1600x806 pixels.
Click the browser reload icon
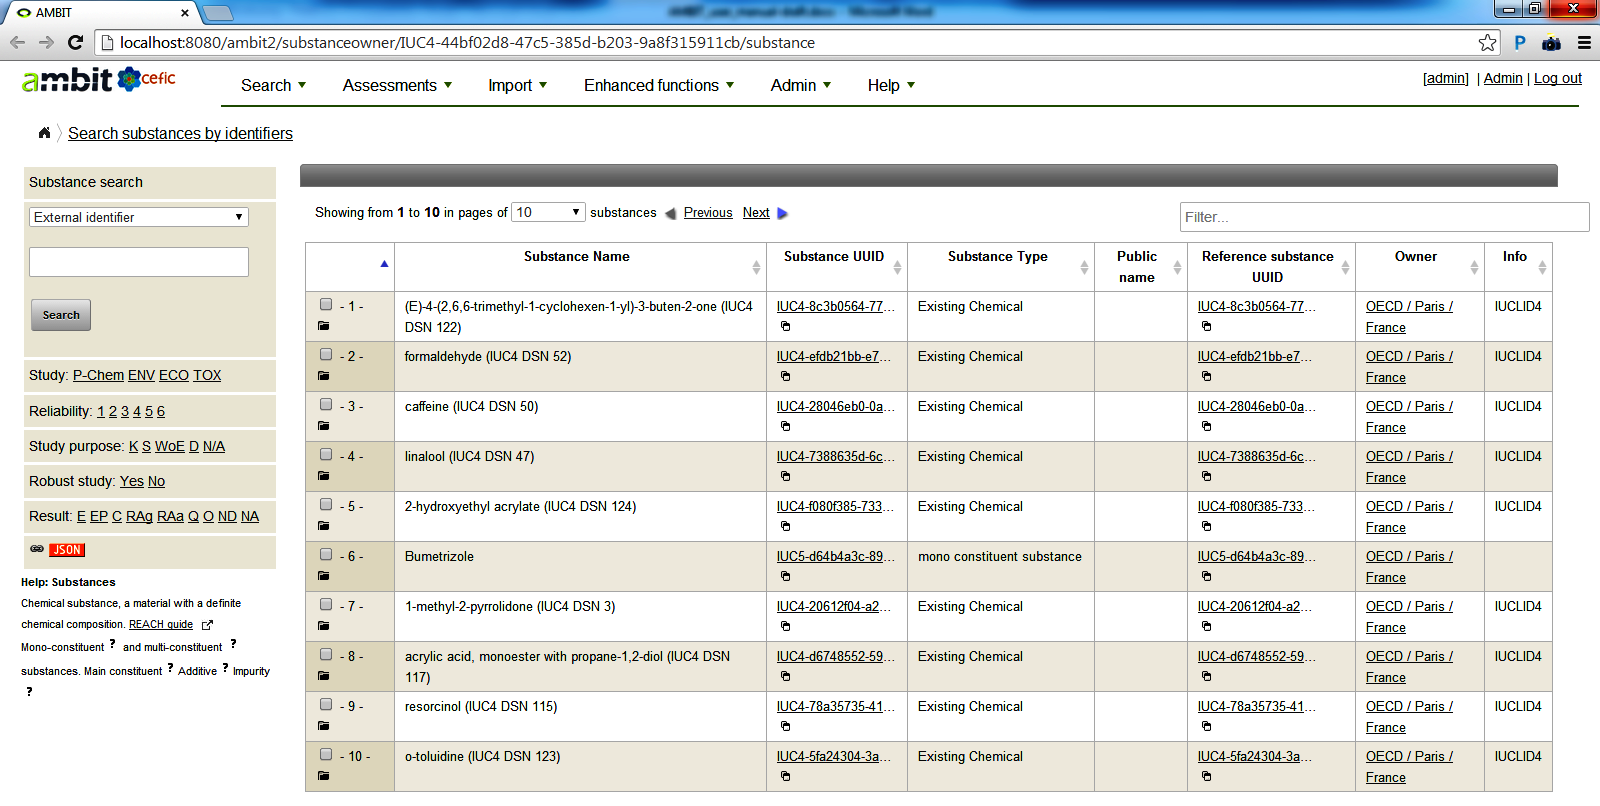click(x=75, y=42)
